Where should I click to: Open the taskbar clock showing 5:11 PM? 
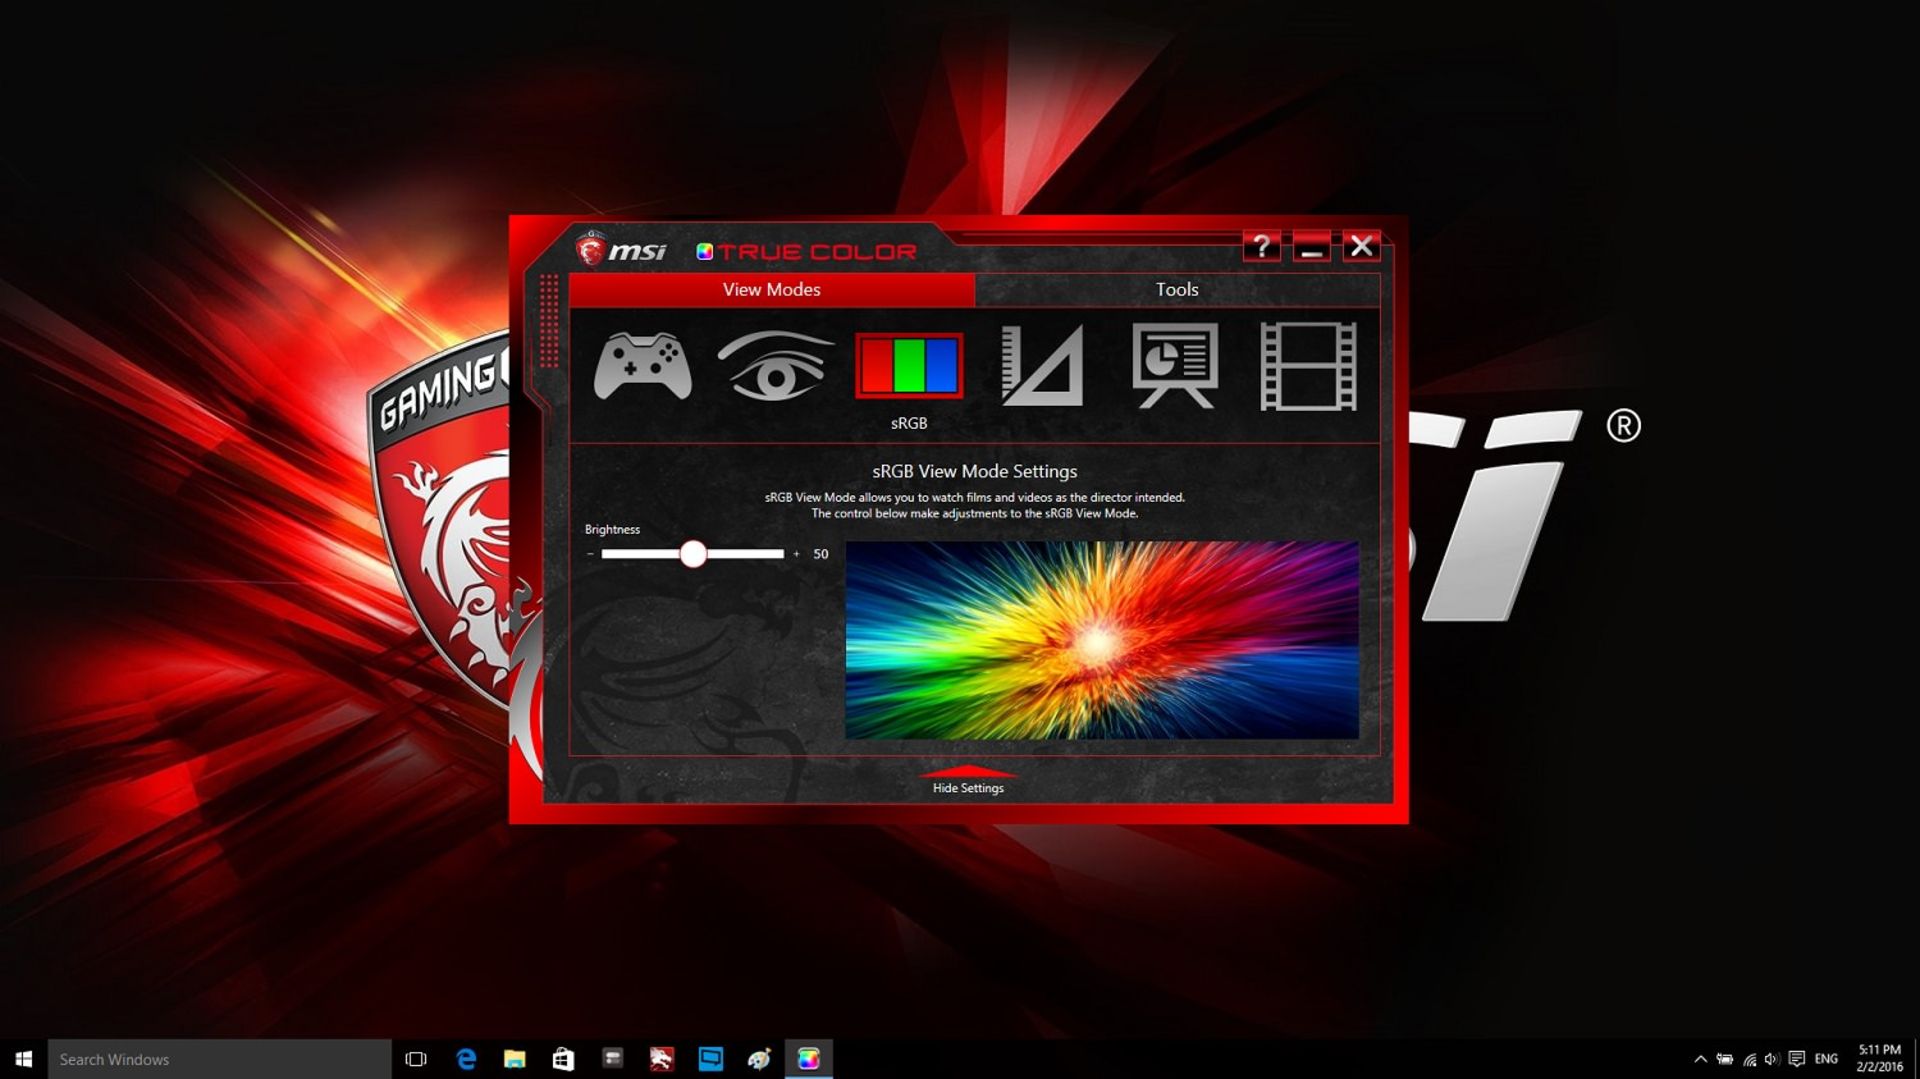point(1879,1059)
